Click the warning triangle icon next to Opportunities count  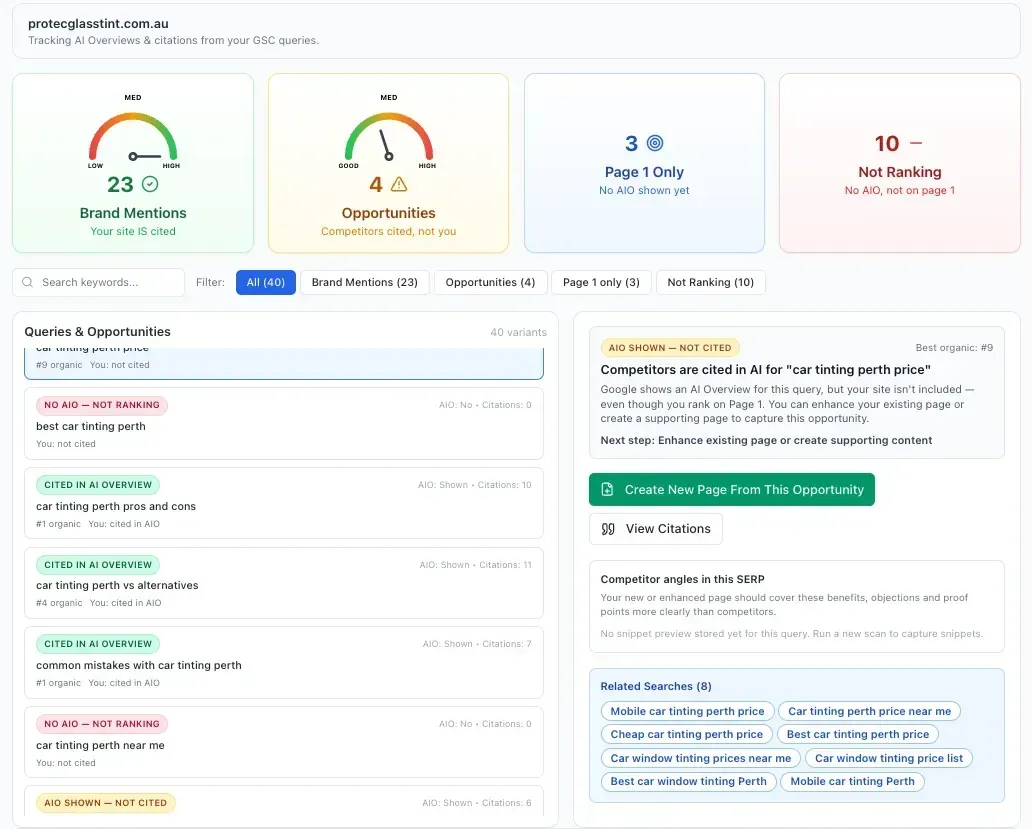point(399,184)
